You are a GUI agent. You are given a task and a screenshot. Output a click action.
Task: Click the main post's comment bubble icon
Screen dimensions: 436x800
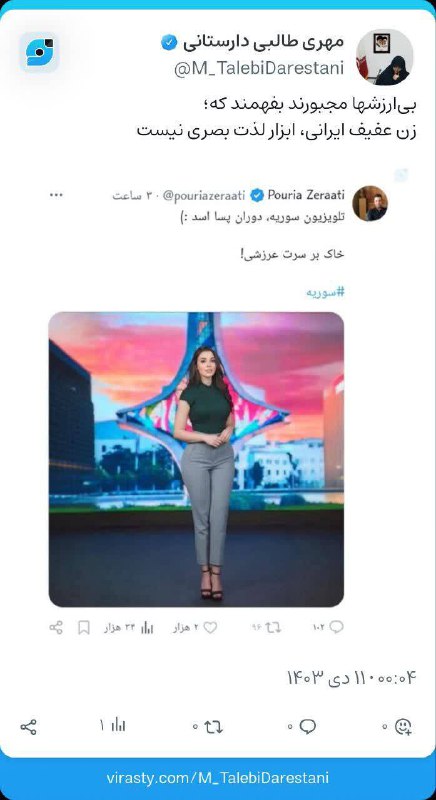(307, 727)
